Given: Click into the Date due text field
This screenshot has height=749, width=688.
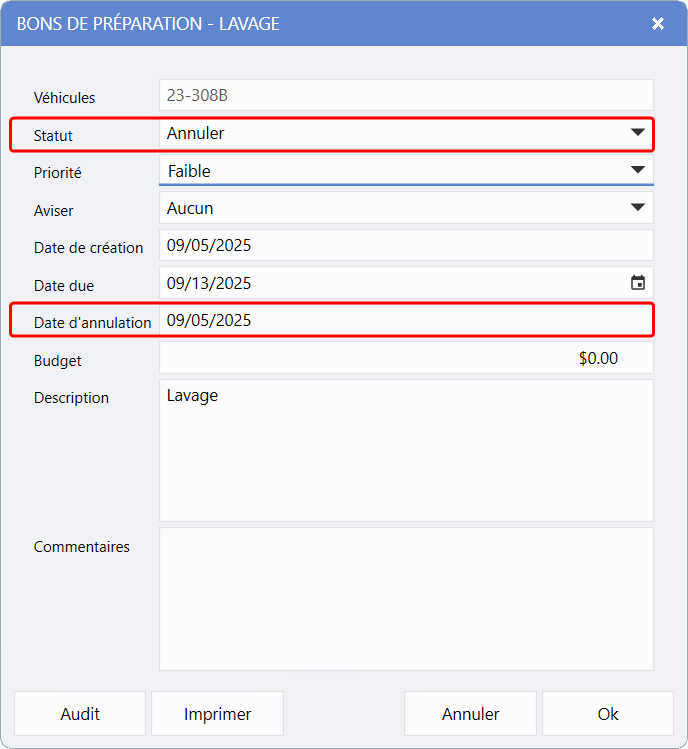Looking at the screenshot, I should 390,283.
